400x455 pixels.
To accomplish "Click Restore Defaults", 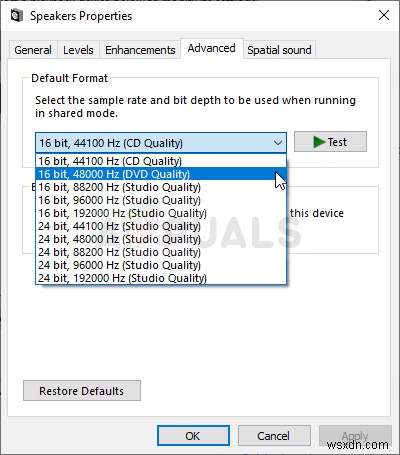I will [82, 391].
